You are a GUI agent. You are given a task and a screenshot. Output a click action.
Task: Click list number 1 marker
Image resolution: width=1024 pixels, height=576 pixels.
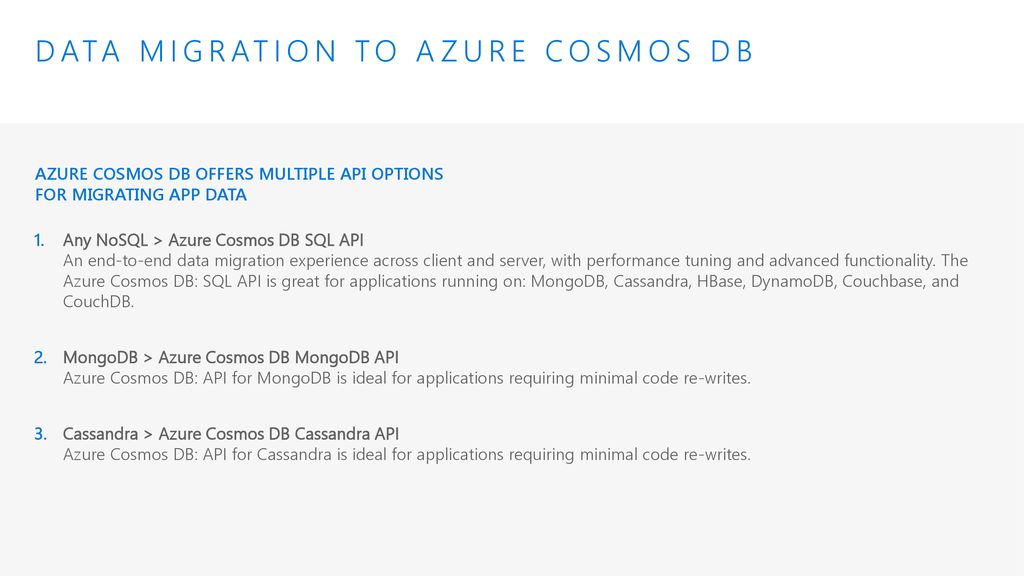[40, 240]
